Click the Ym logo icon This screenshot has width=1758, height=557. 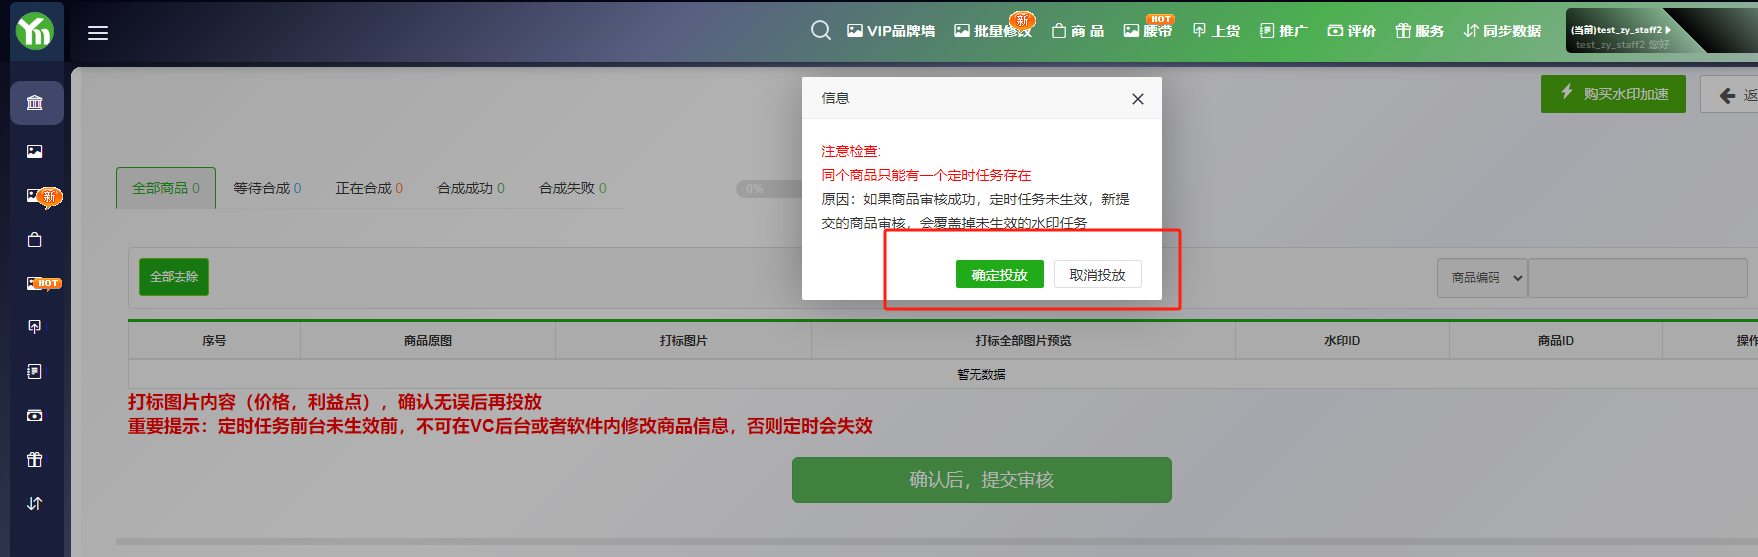click(x=35, y=31)
